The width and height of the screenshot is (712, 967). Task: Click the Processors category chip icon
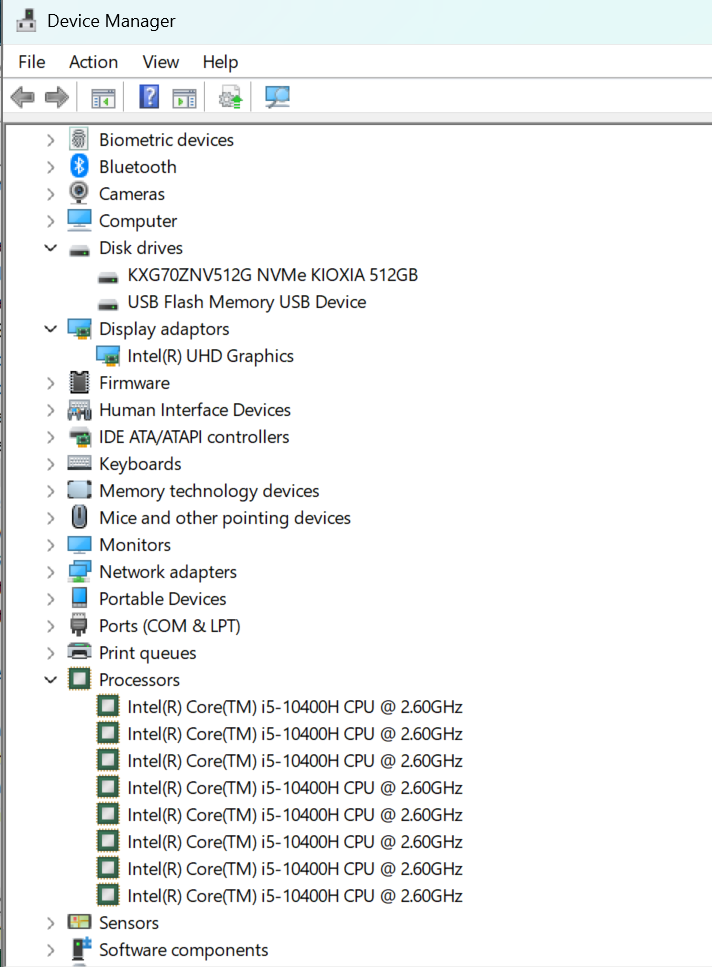click(x=79, y=679)
